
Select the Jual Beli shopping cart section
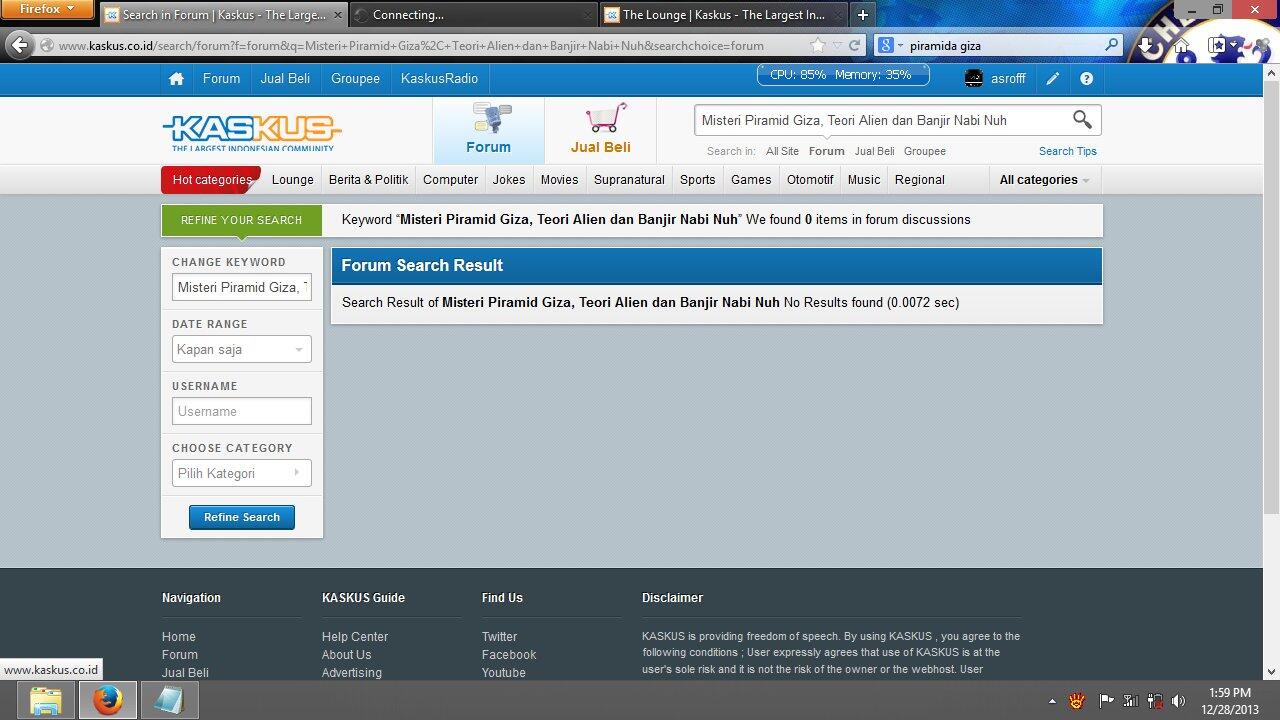[600, 130]
